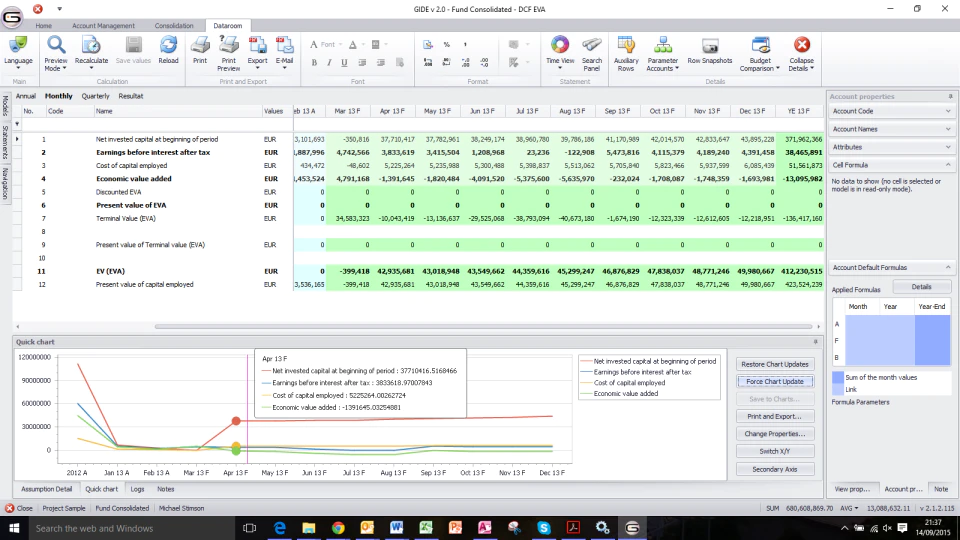Toggle italic formatting in Font group
Image resolution: width=960 pixels, height=540 pixels.
[x=329, y=62]
